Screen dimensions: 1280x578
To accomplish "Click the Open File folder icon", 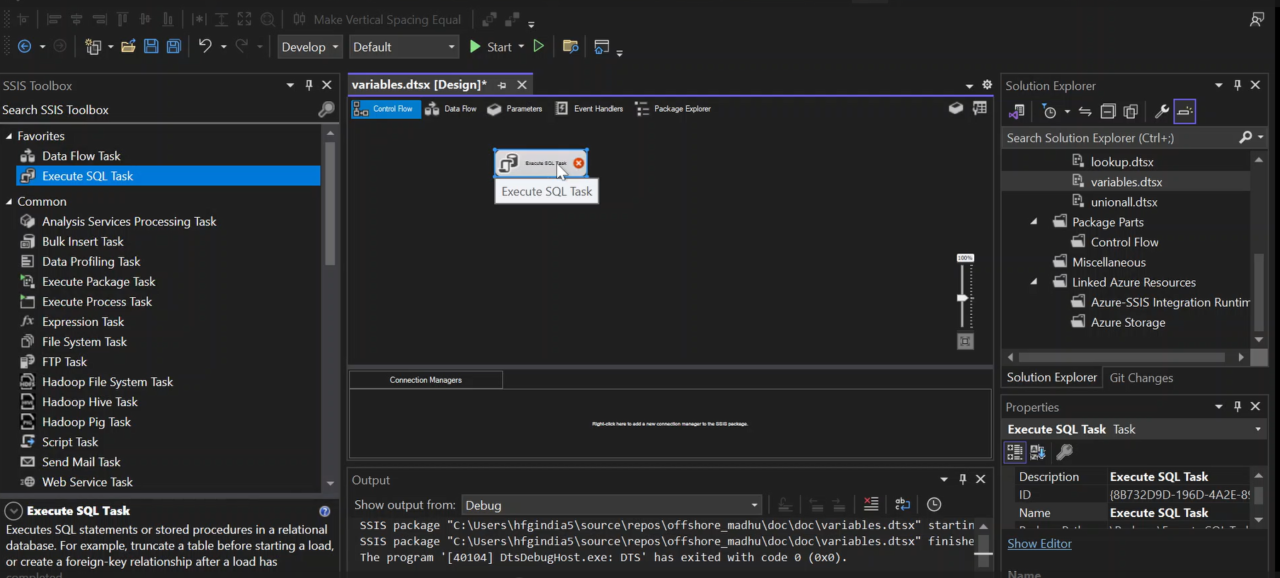I will click(128, 47).
